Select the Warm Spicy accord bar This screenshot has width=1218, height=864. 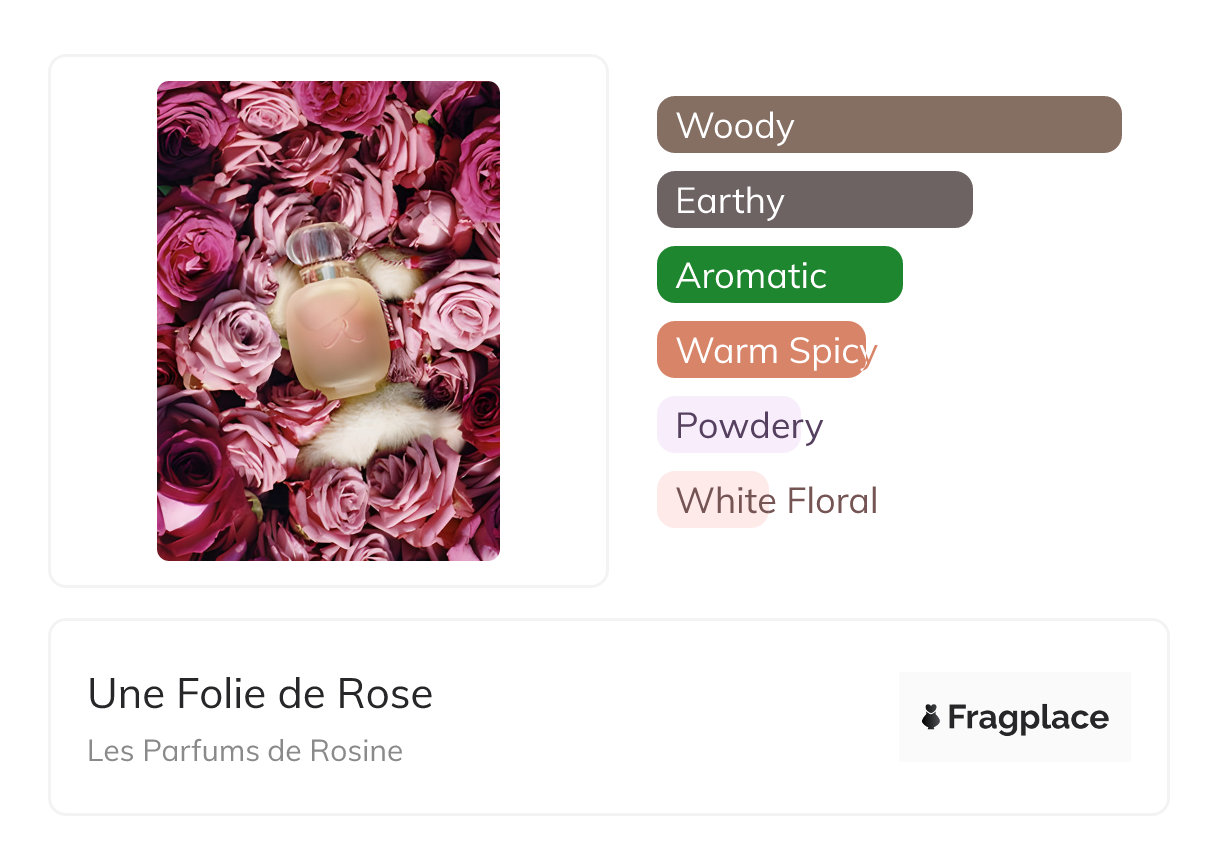762,350
